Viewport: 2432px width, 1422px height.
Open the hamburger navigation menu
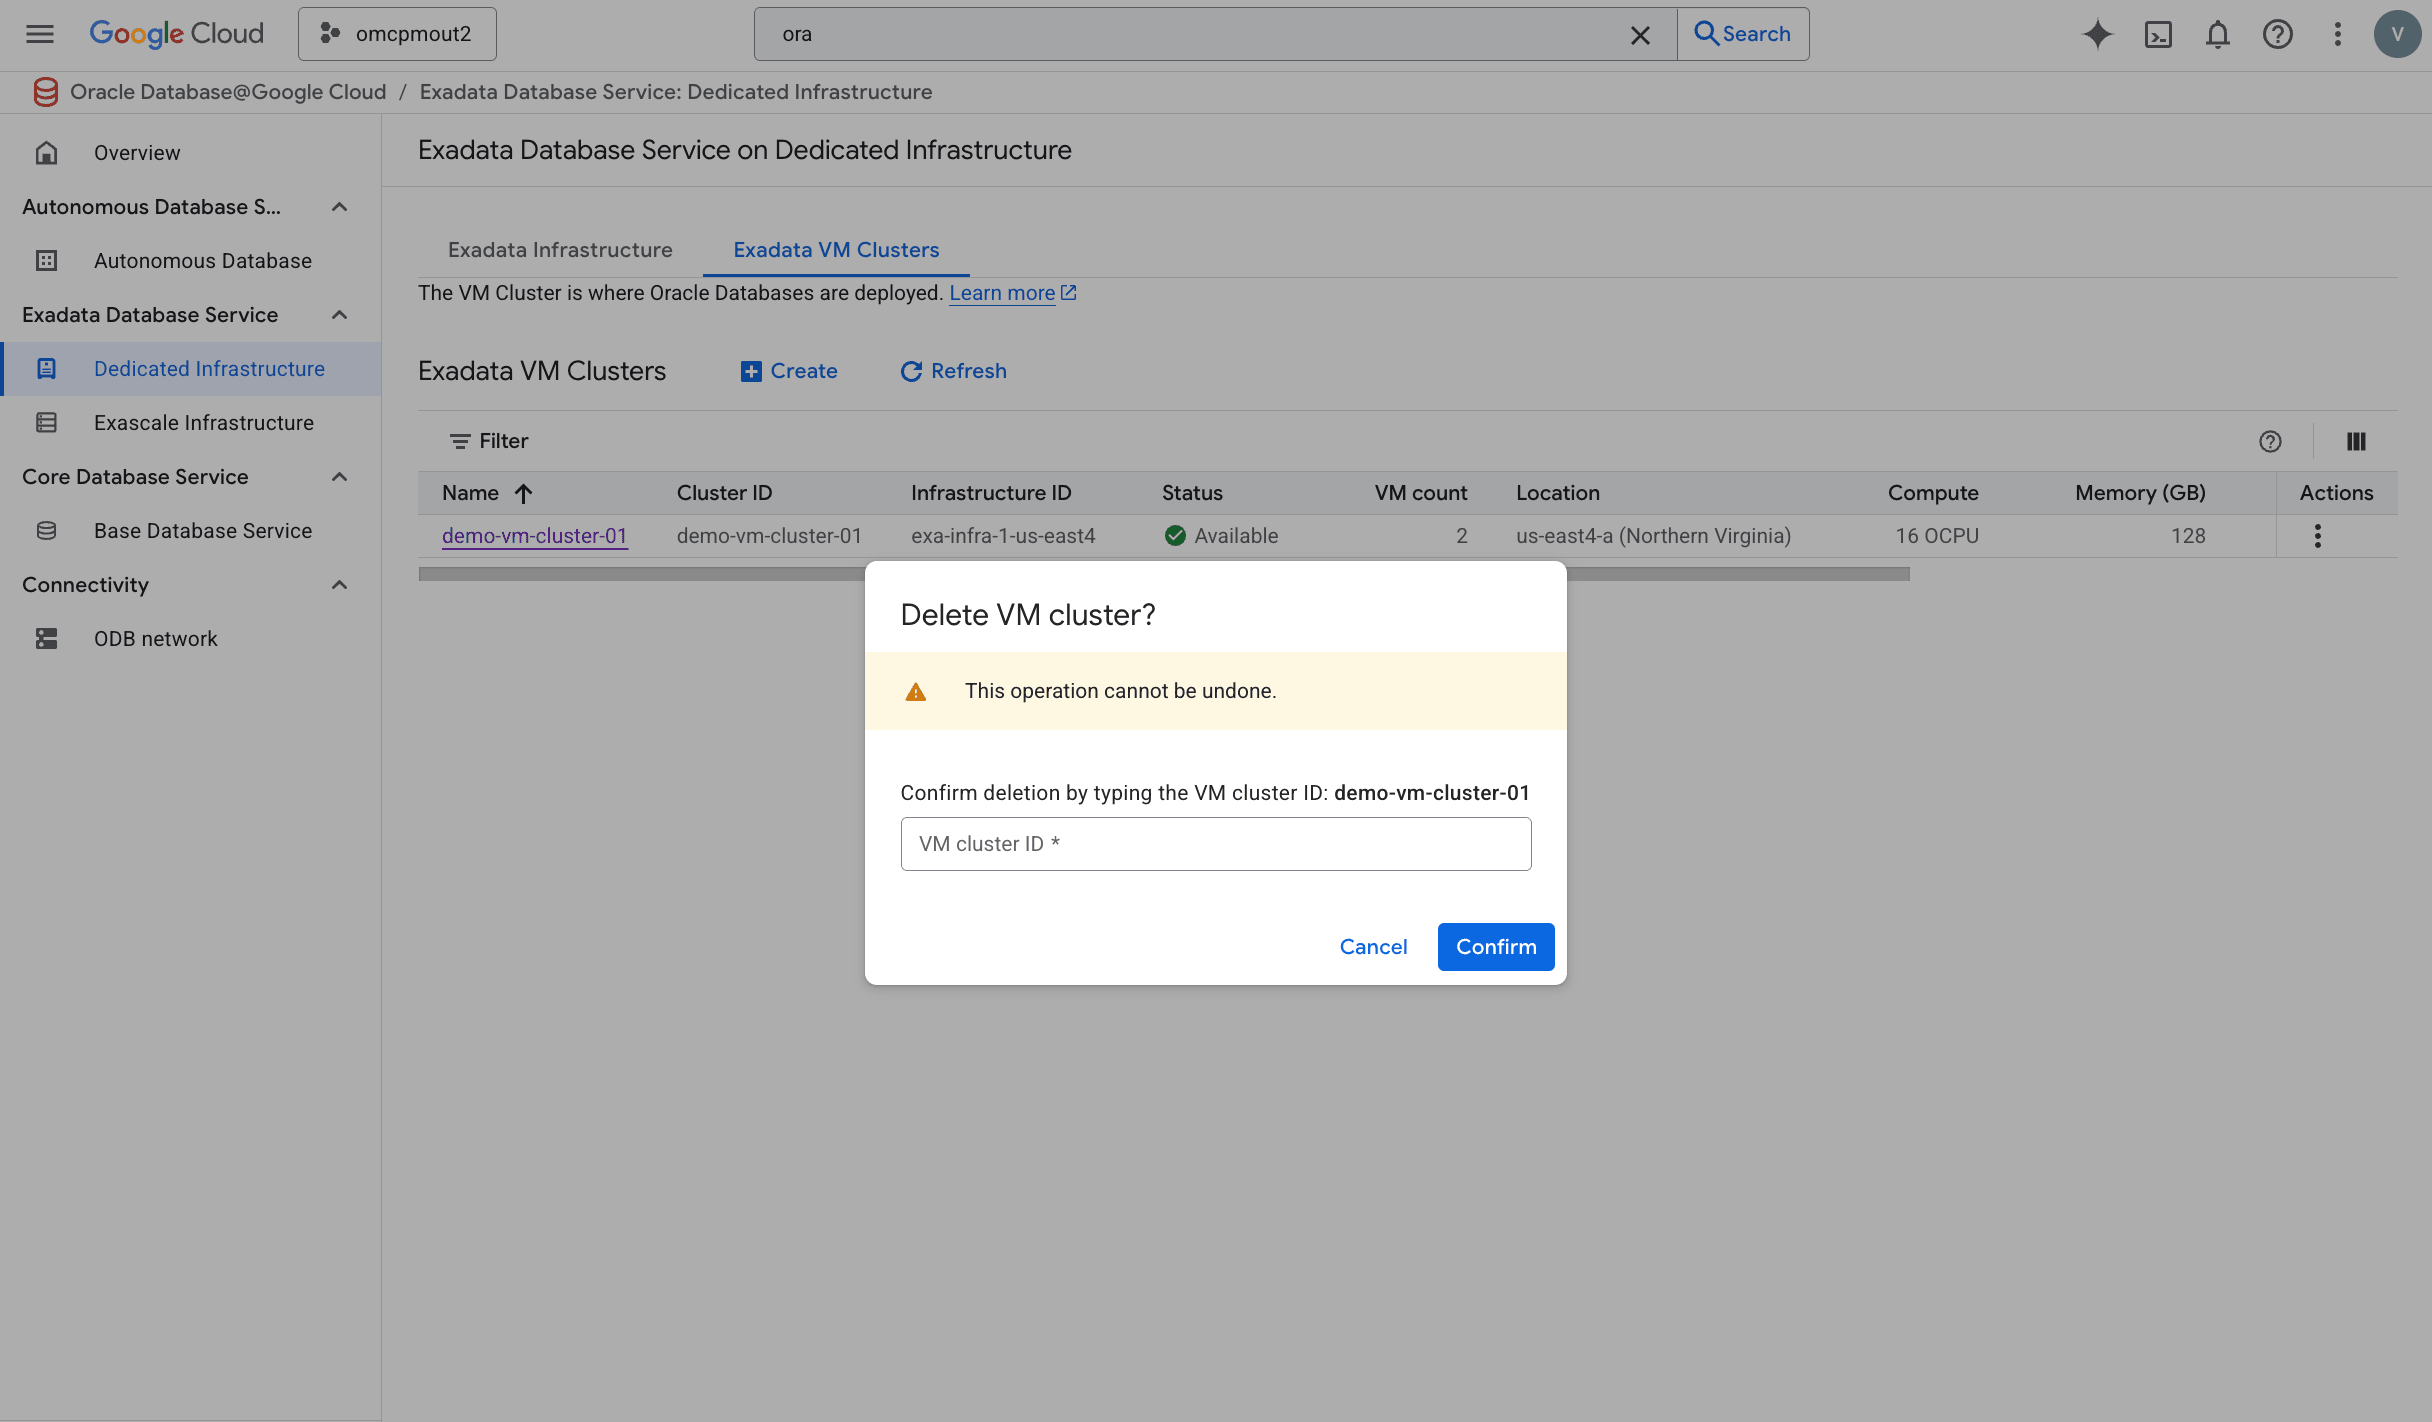(40, 34)
